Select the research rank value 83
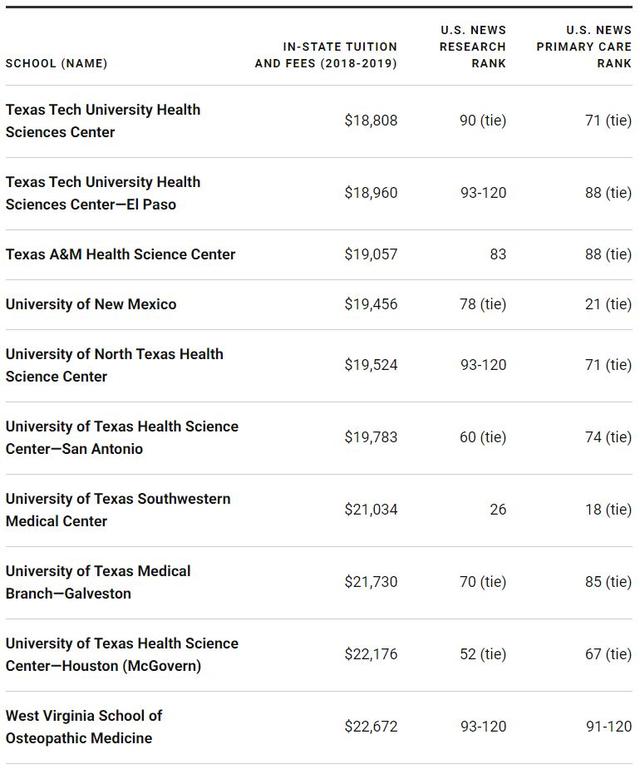Screen dimensions: 640x769 point(497,254)
